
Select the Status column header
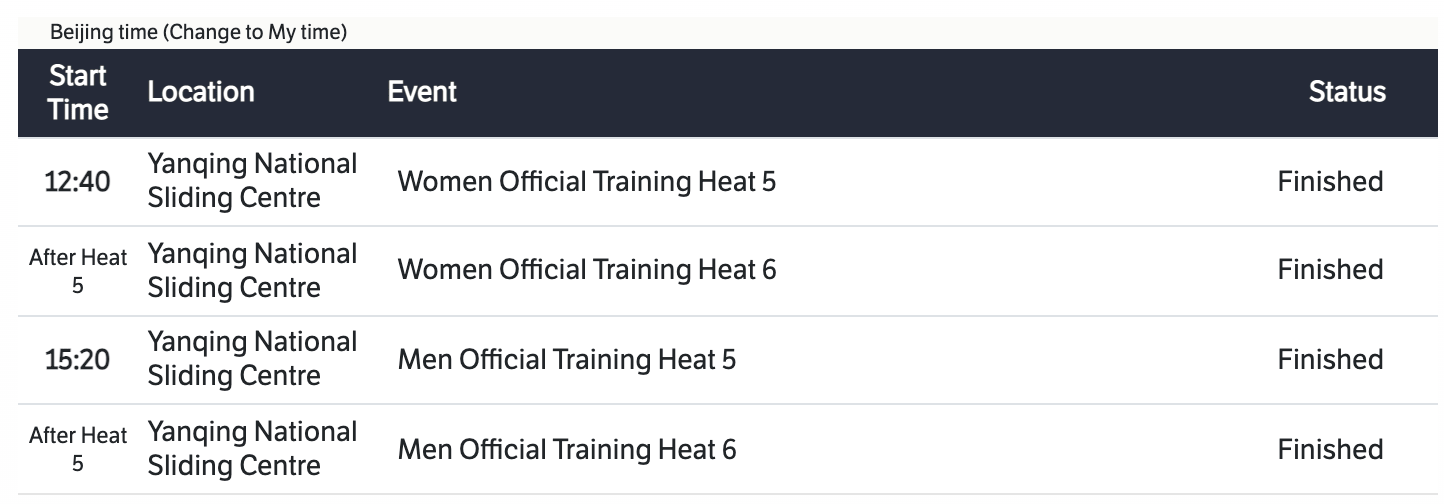(x=1346, y=93)
